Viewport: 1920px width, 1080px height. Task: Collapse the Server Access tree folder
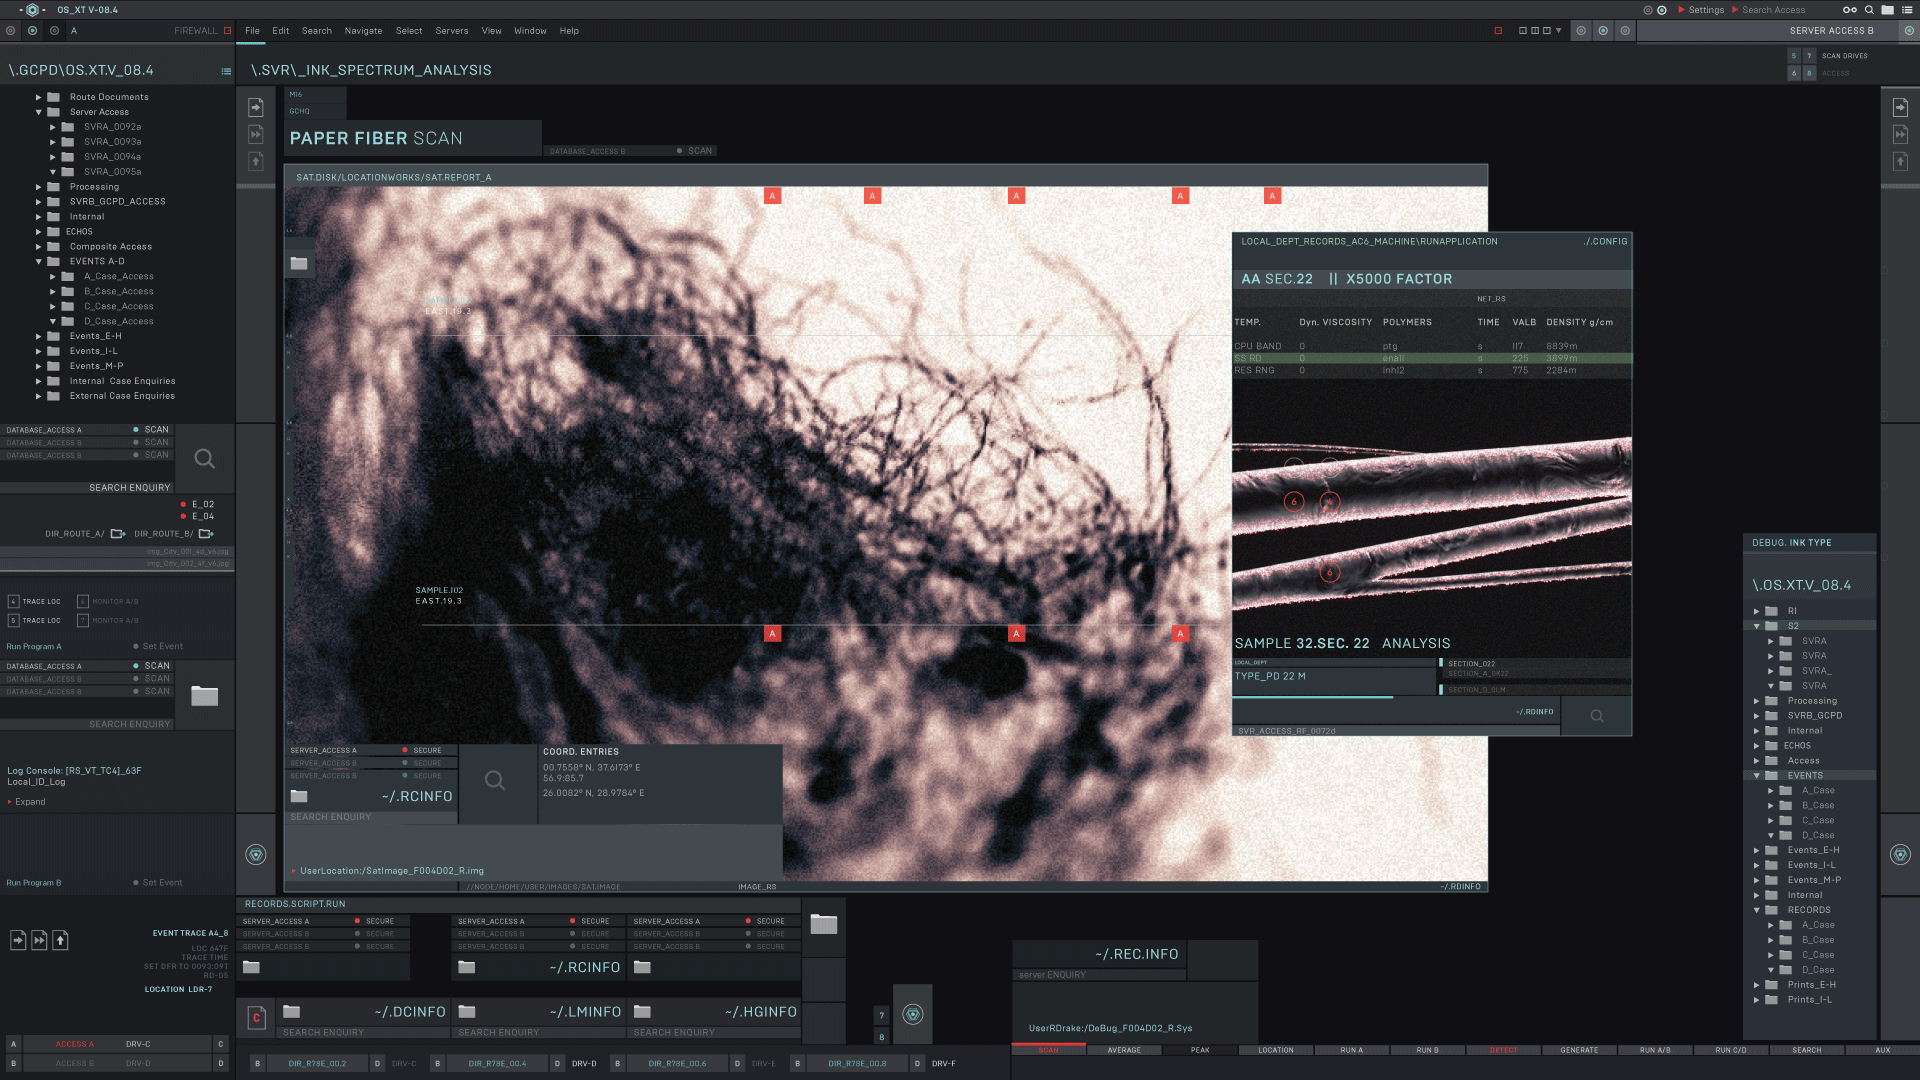point(39,112)
